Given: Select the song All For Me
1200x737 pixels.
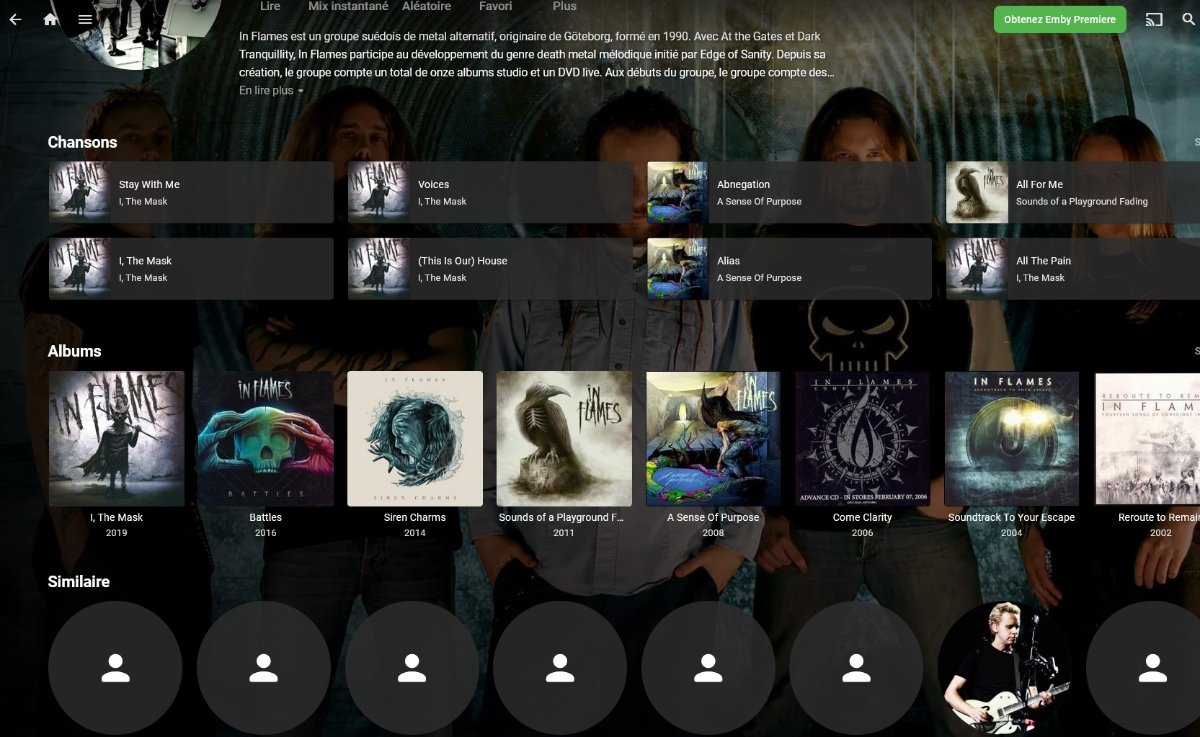Looking at the screenshot, I should pyautogui.click(x=1073, y=192).
